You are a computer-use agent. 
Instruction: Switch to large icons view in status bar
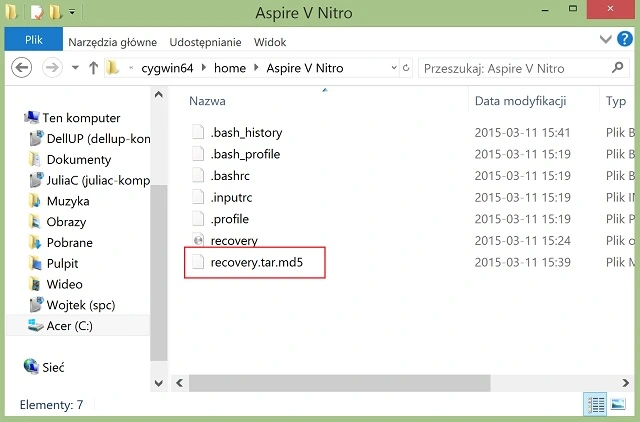[x=618, y=404]
